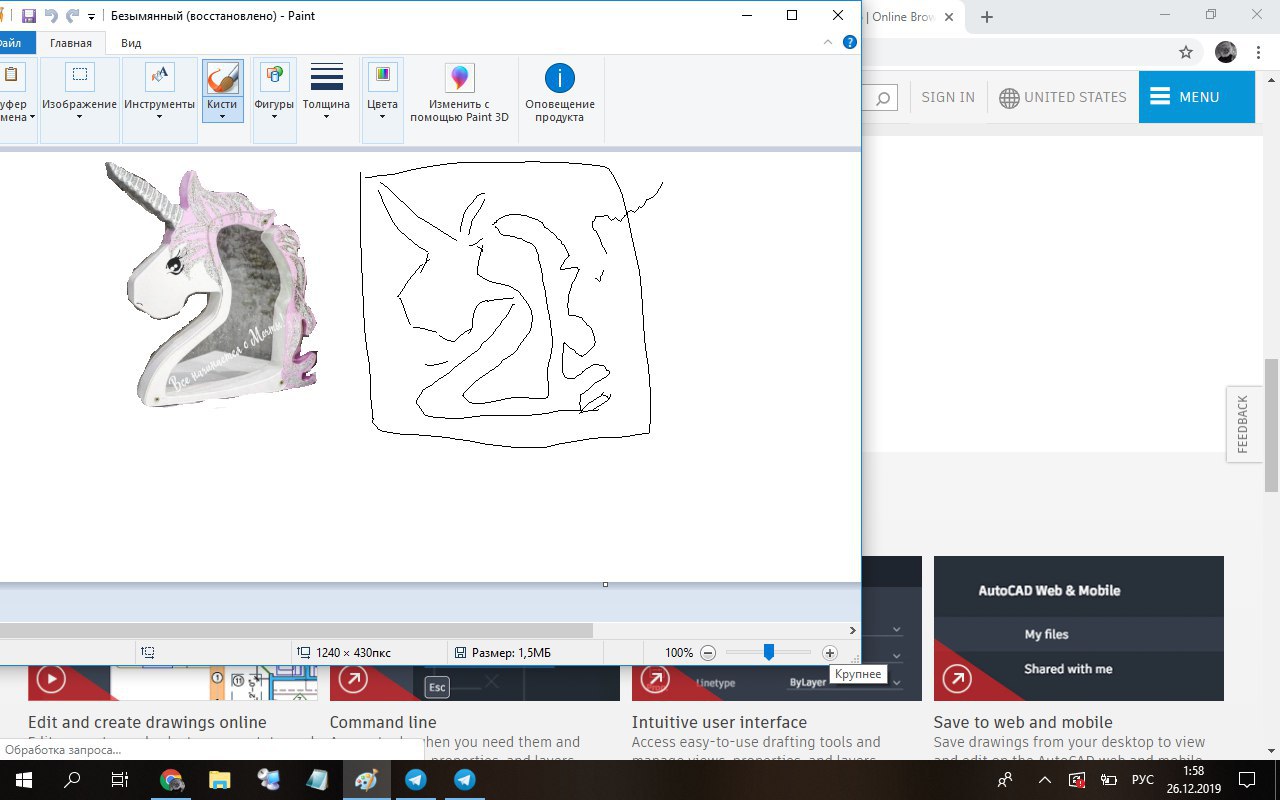1280x800 pixels.
Task: Show hidden system tray icons
Action: [x=1045, y=780]
